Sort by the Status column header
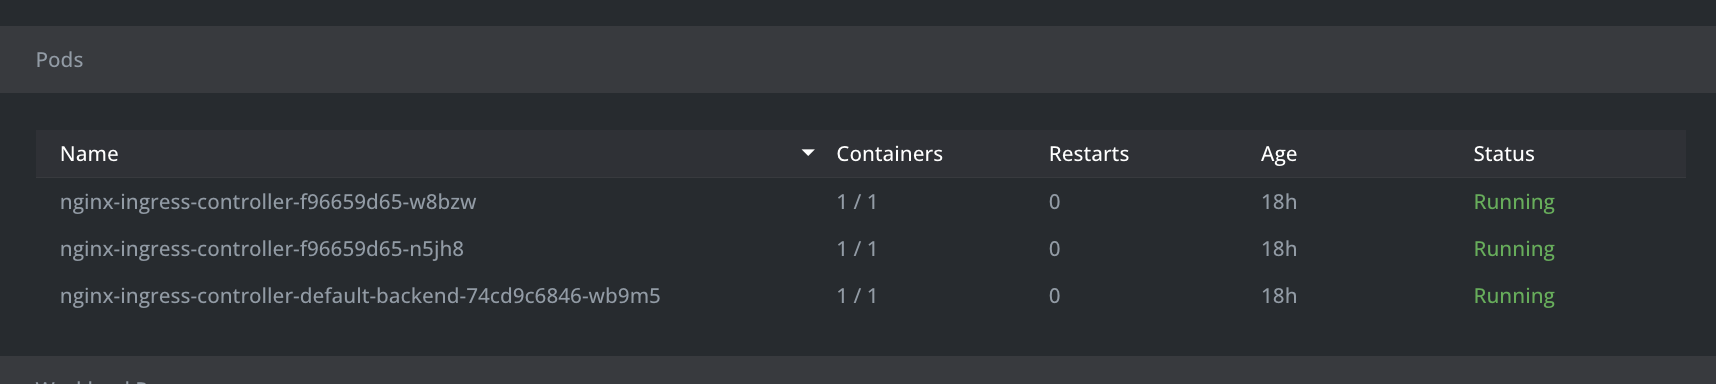1716x384 pixels. click(1503, 154)
